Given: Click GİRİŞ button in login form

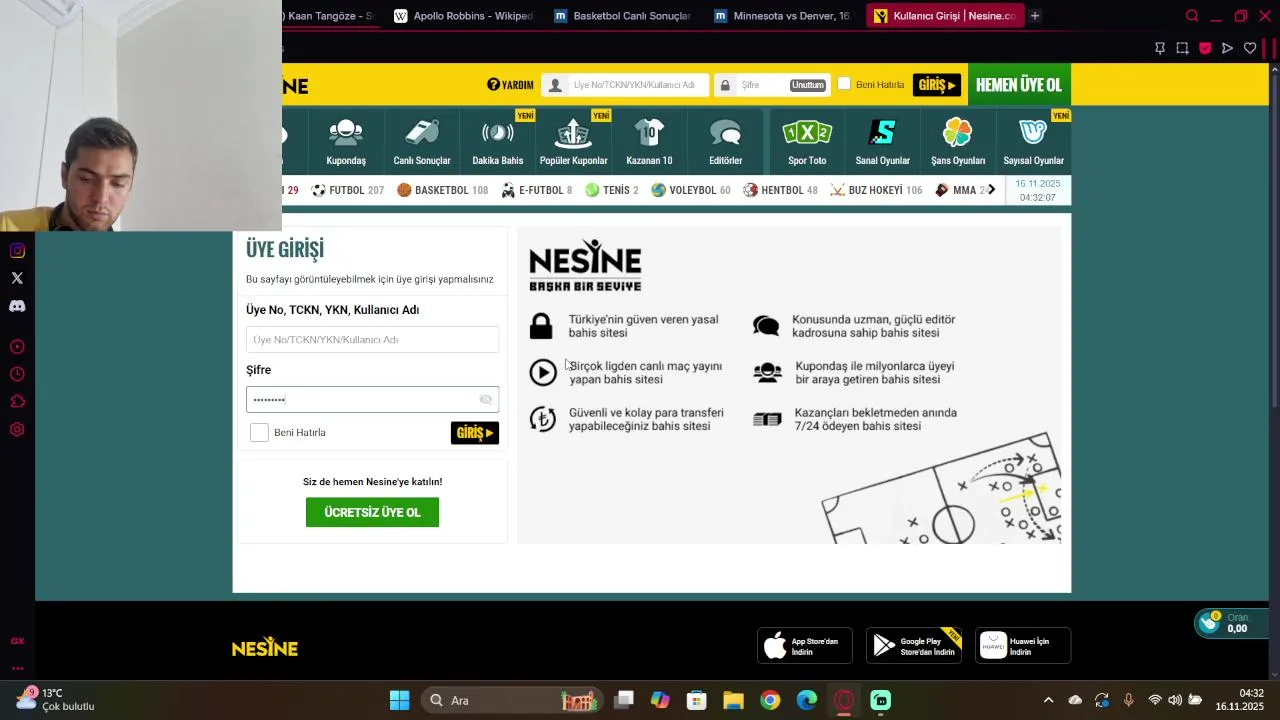Looking at the screenshot, I should 475,432.
